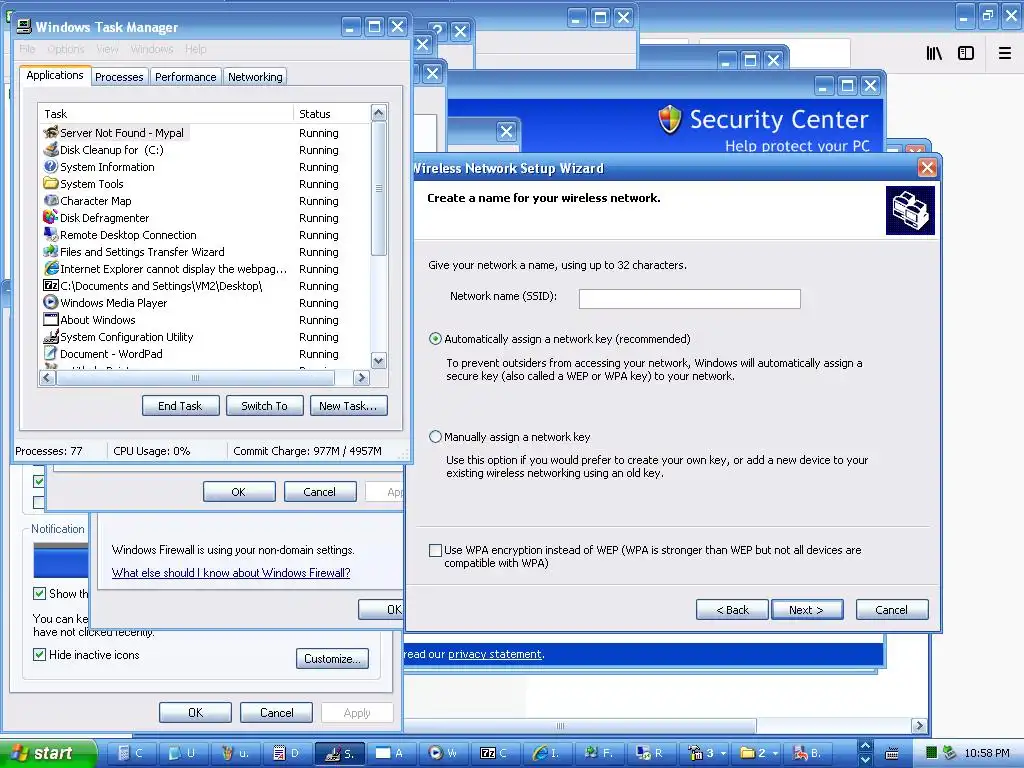
Task: Click the Network name (SSID) field
Action: click(690, 299)
